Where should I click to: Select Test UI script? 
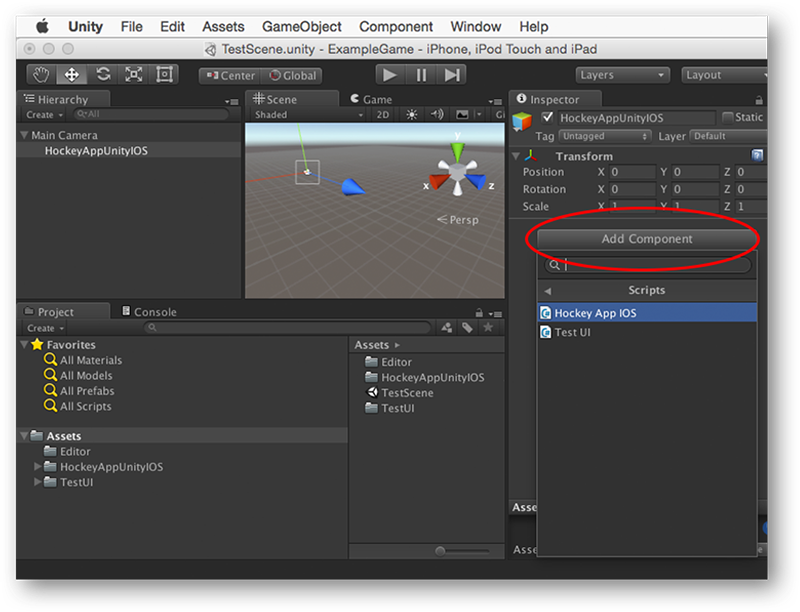647,332
